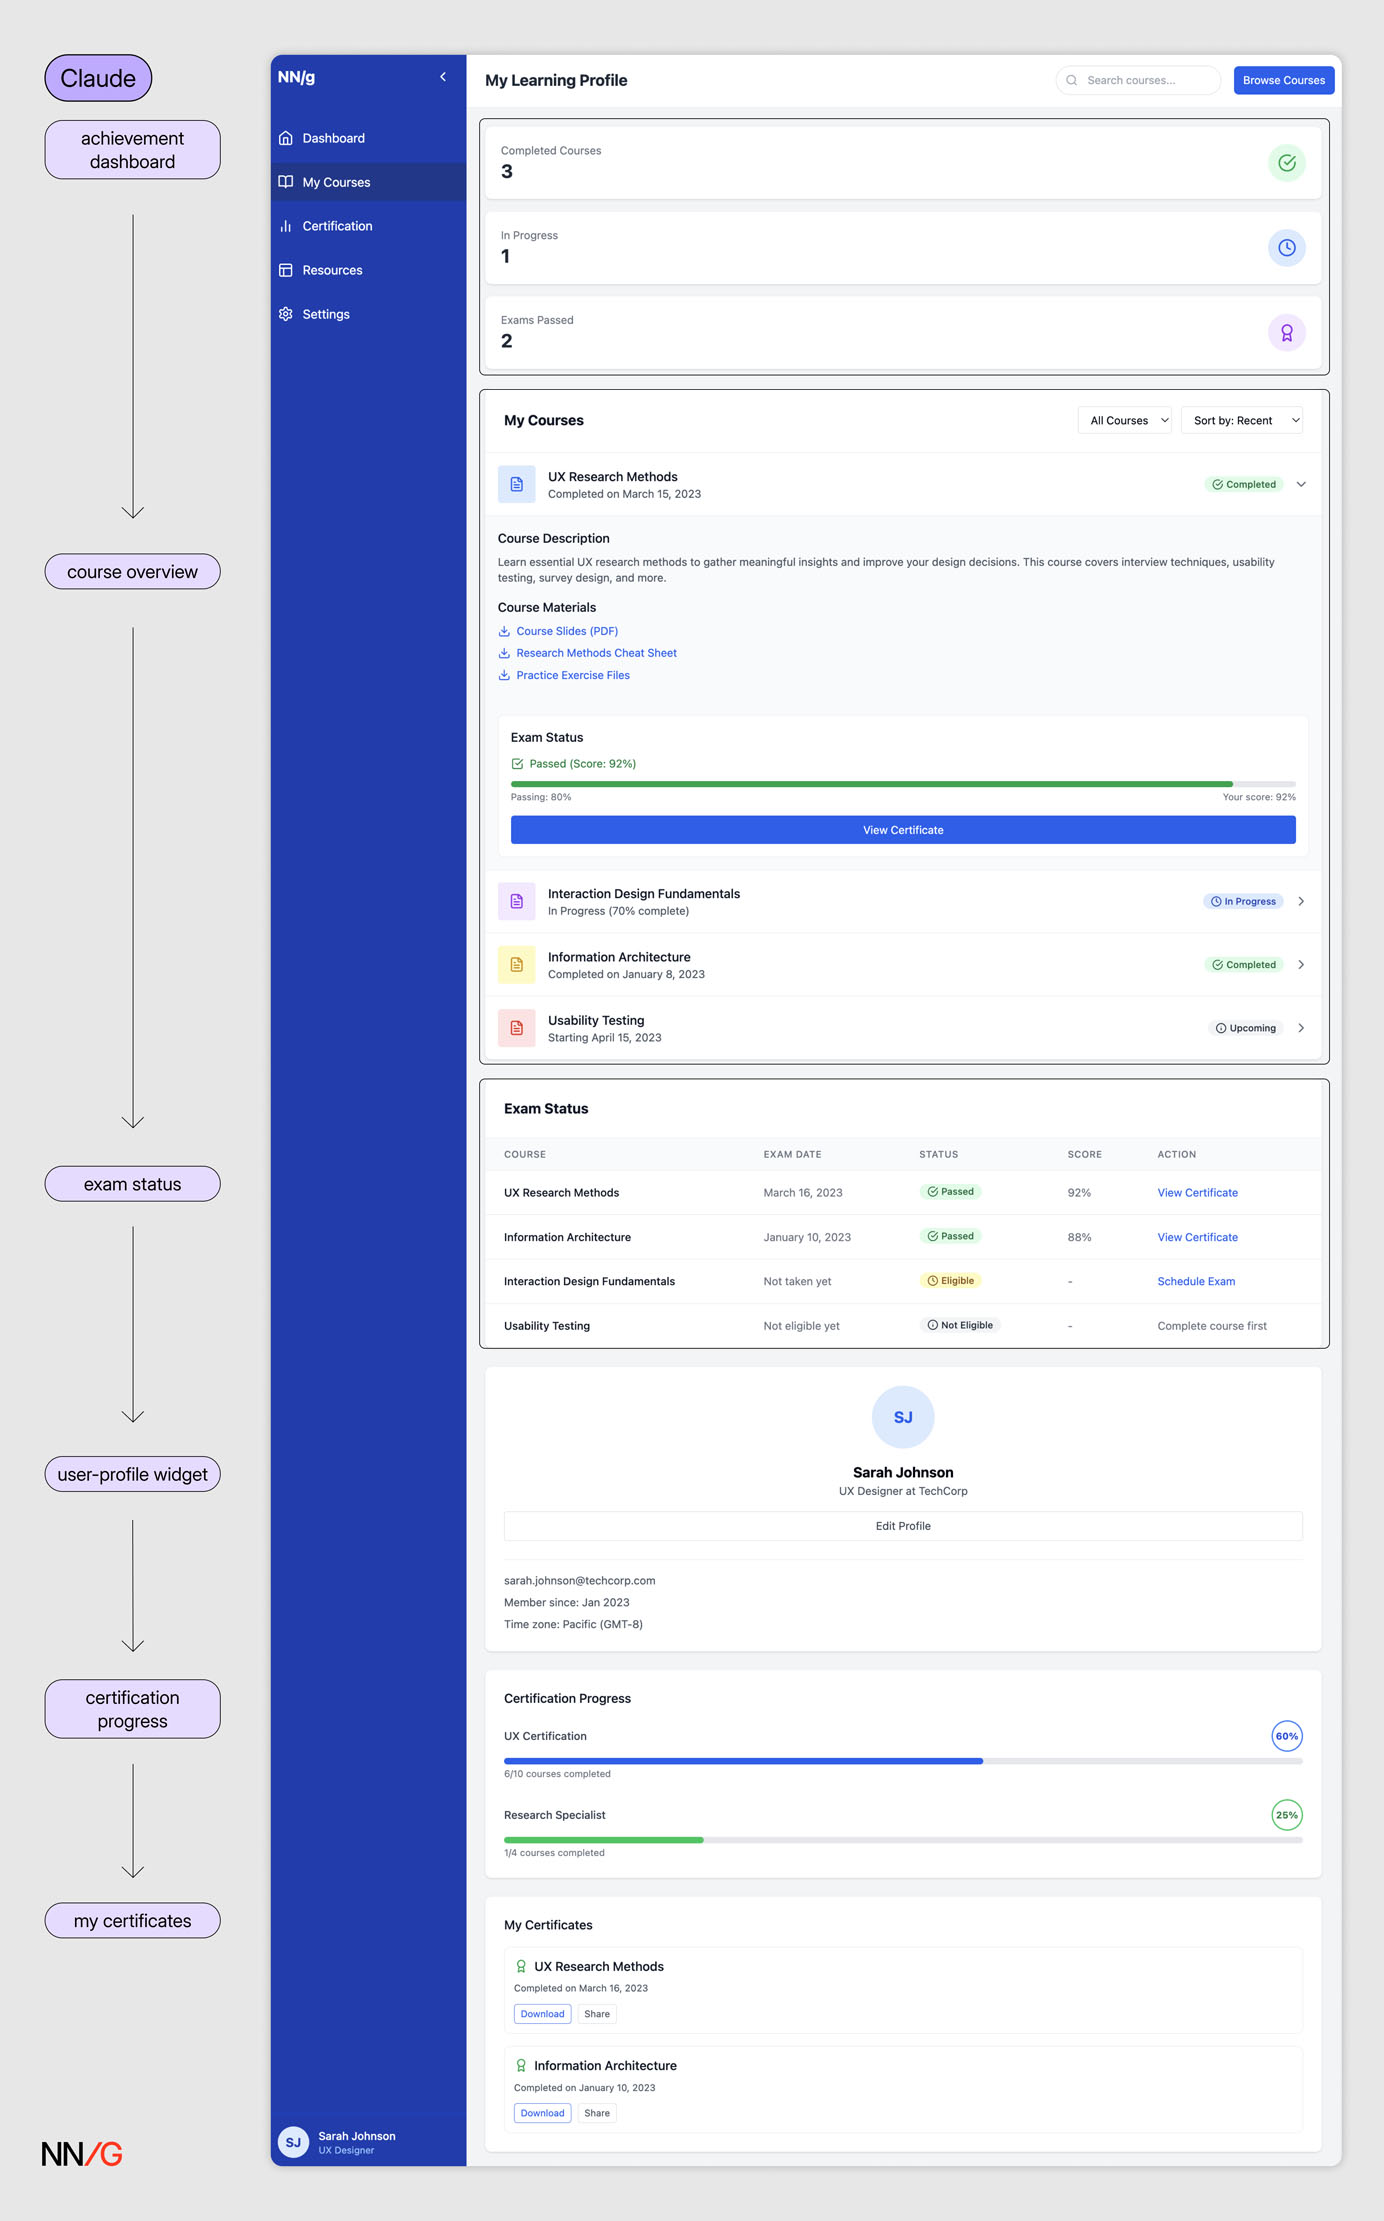Click Schedule Exam for Interaction Design Fundamentals
Screen dimensions: 1384x2221
[x=1196, y=1281]
